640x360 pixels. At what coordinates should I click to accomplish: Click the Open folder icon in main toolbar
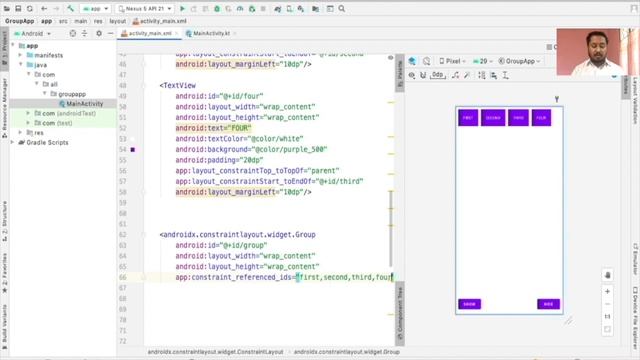(x=7, y=9)
